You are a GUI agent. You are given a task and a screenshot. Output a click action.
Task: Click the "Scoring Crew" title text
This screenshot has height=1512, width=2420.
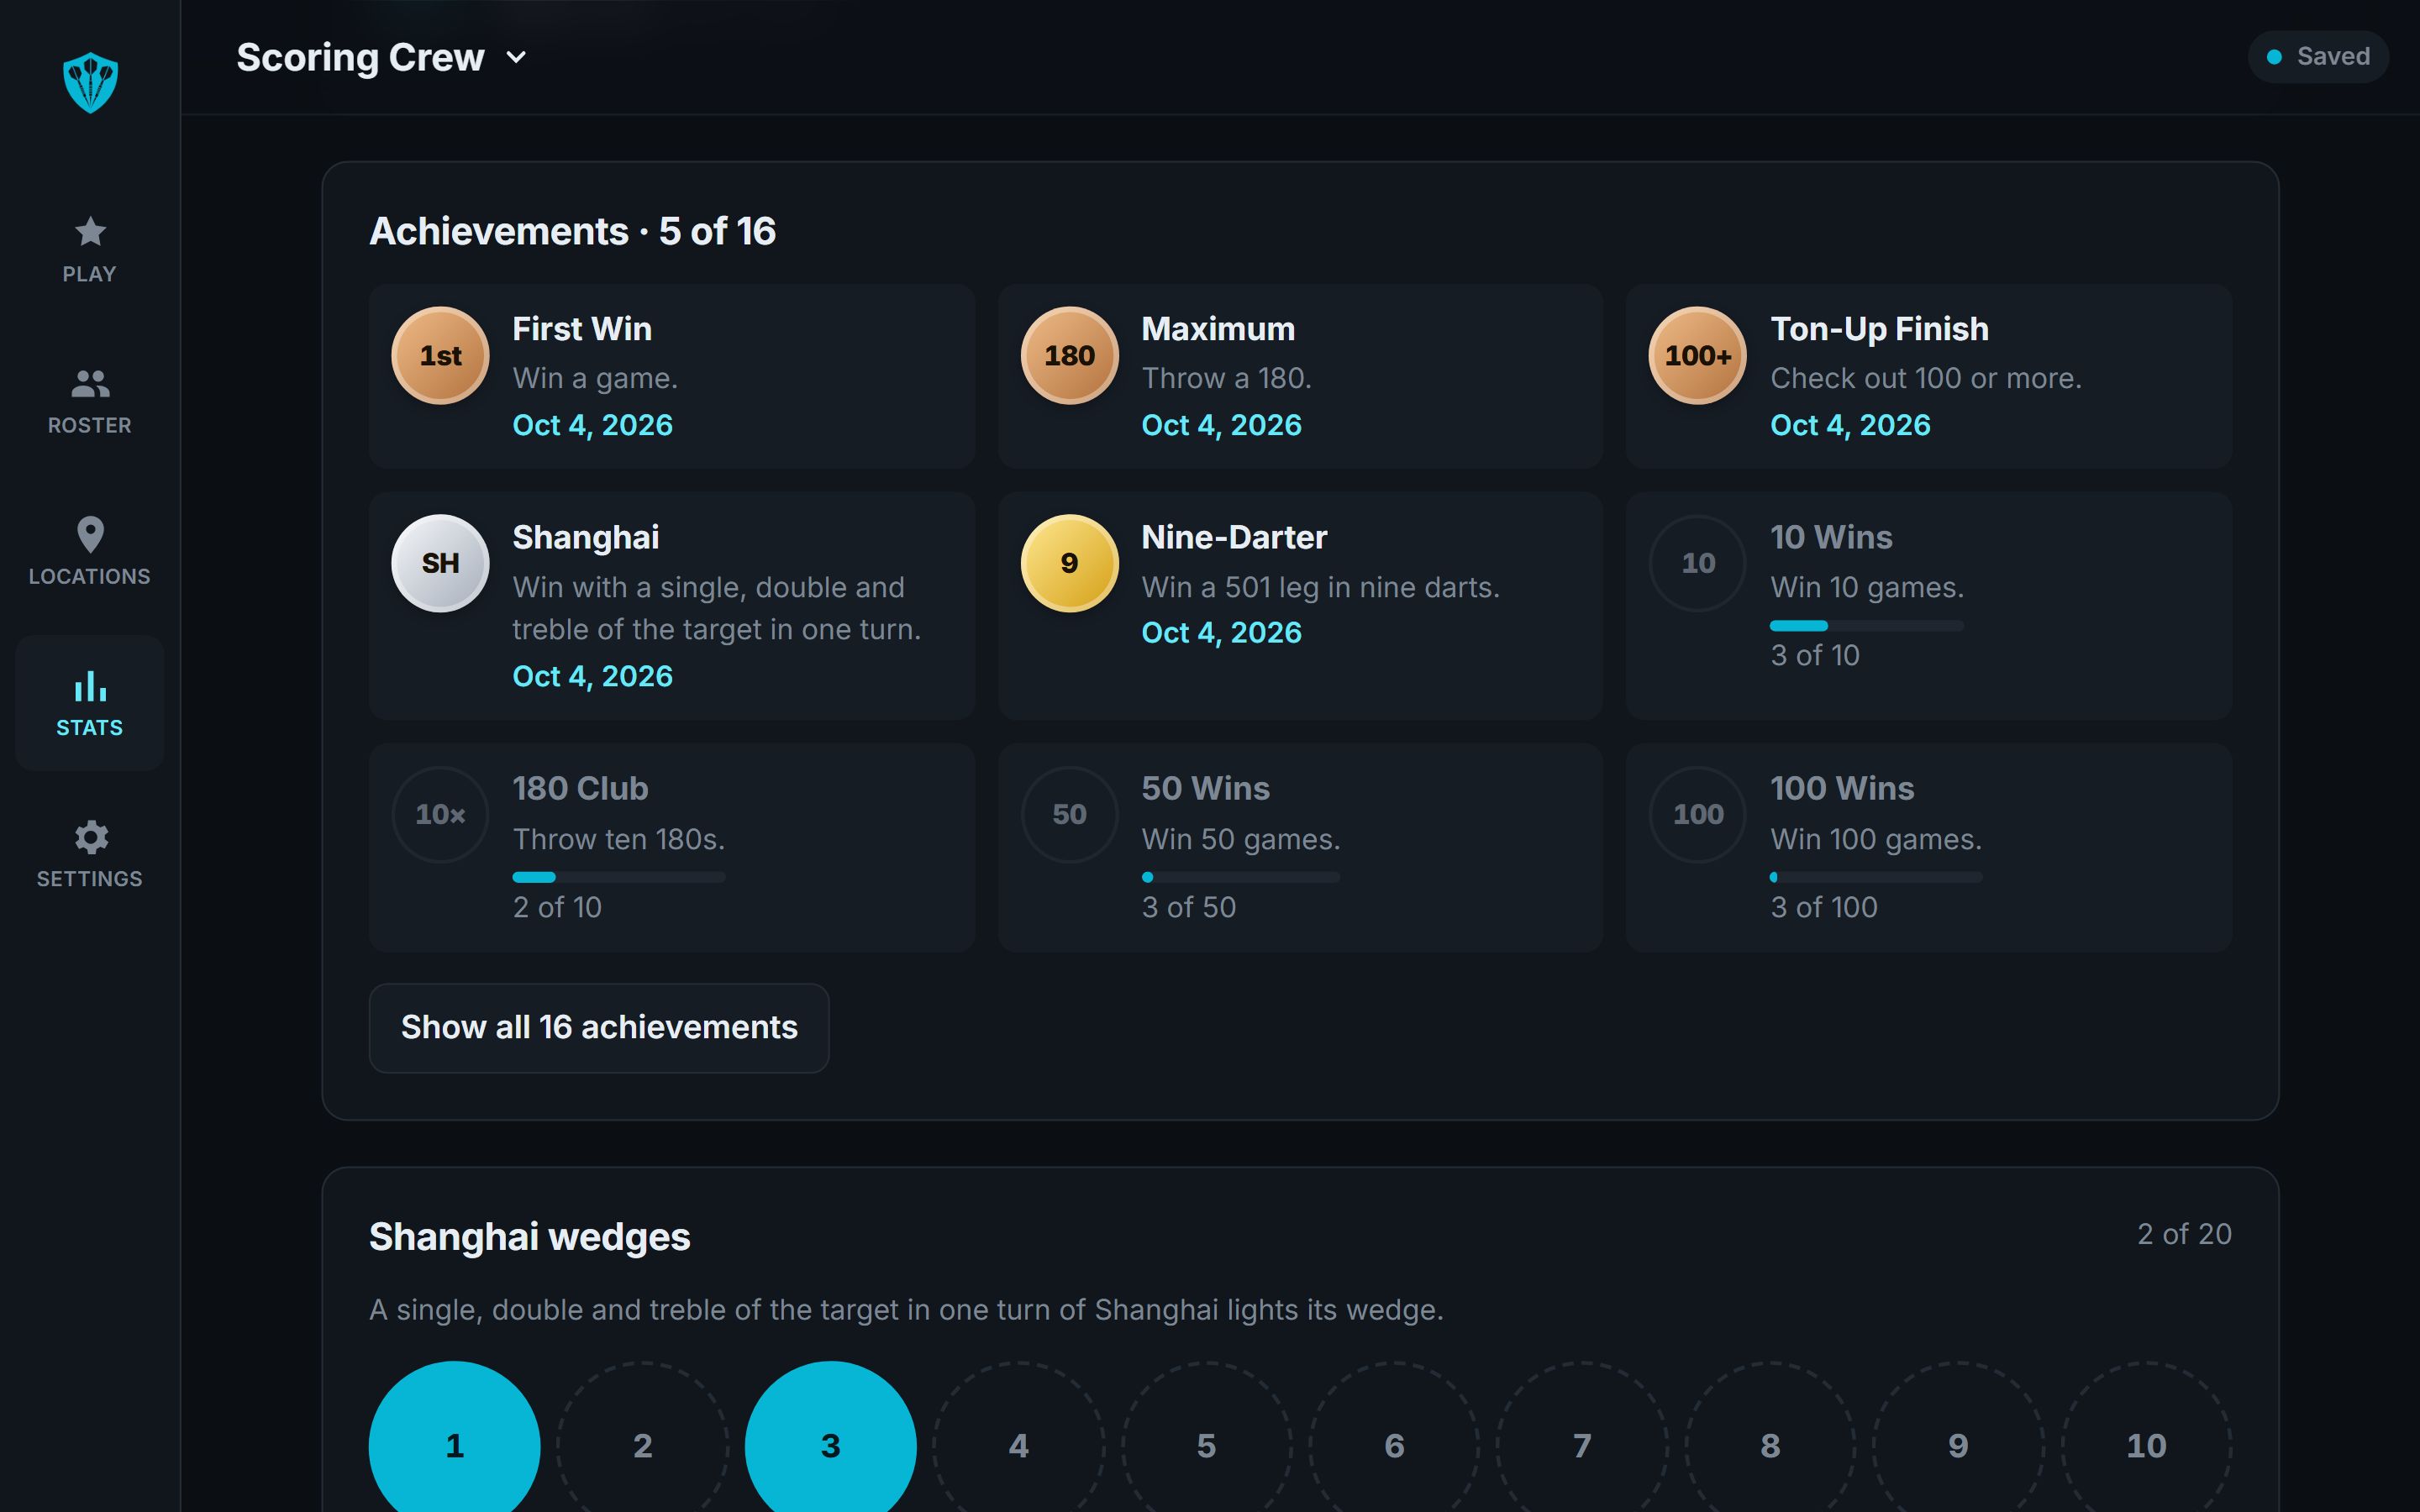pos(360,57)
